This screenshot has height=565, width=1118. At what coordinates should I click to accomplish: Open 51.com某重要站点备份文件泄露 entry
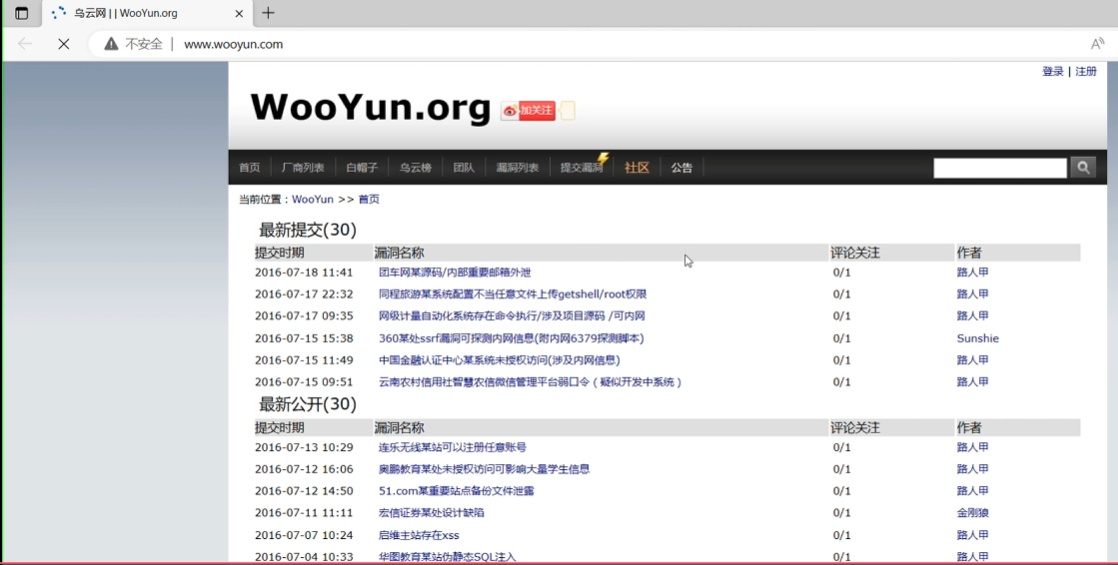tap(456, 491)
